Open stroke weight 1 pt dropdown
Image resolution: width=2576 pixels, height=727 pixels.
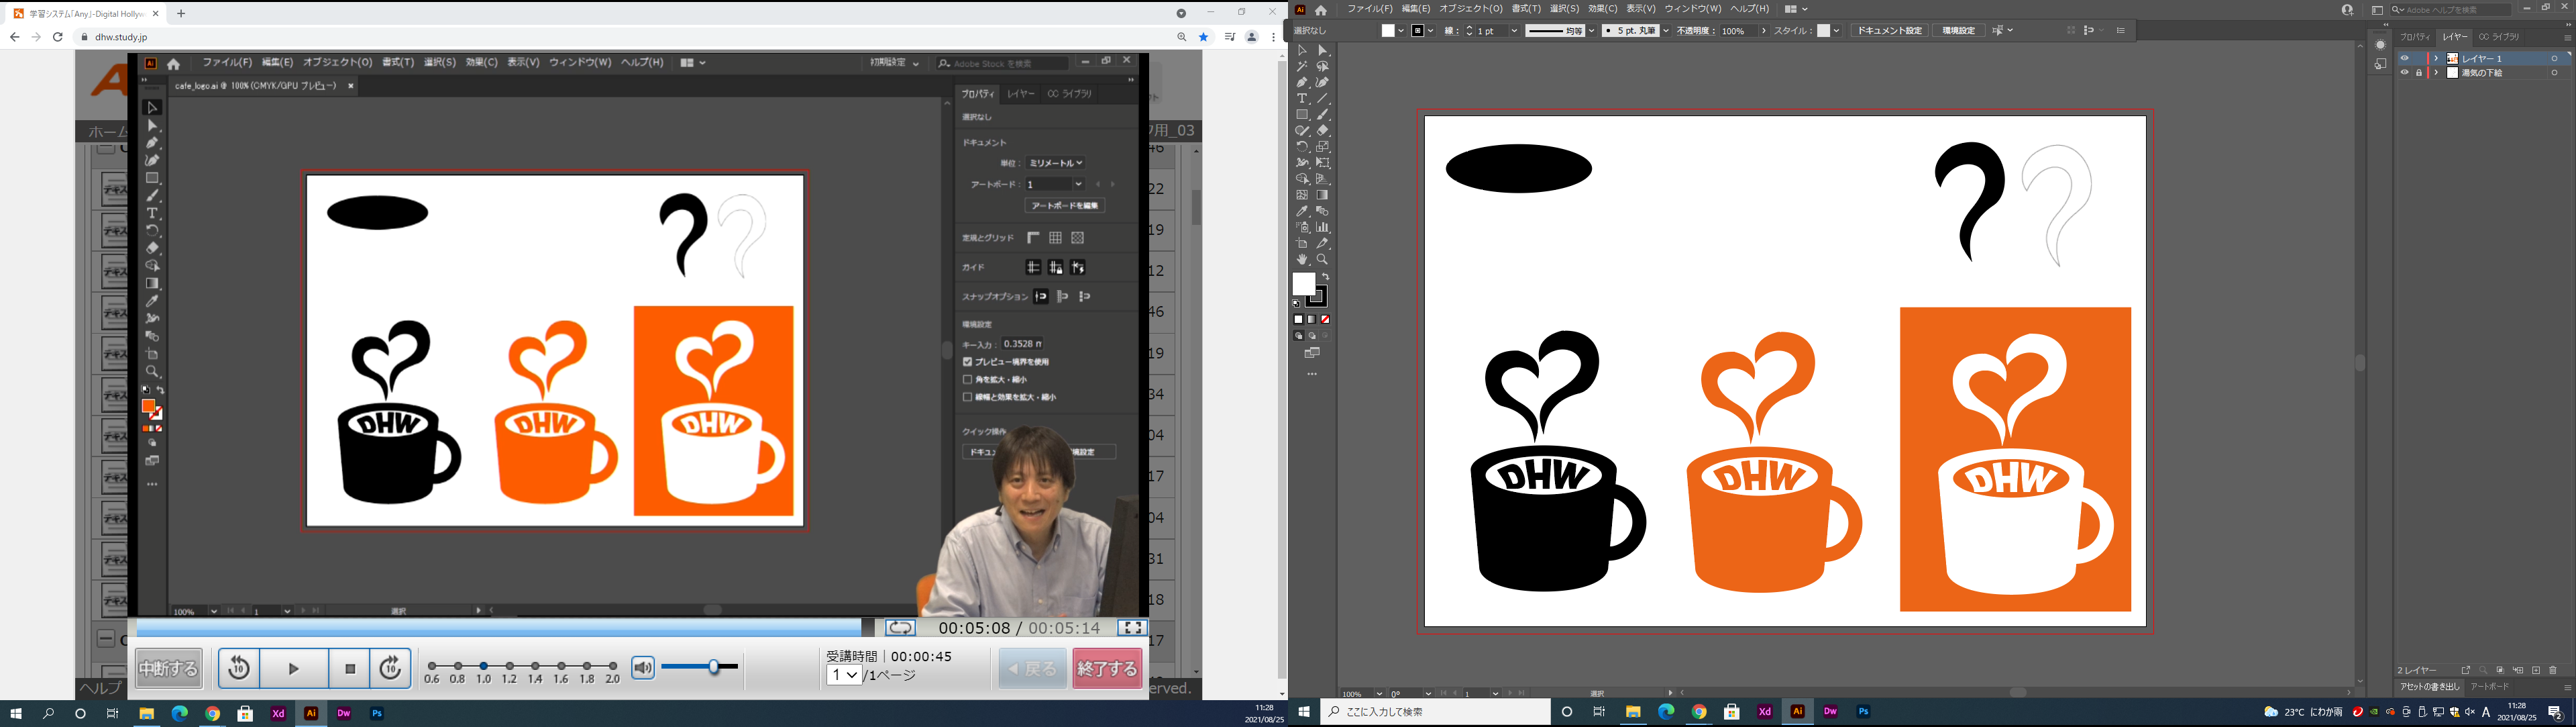(1515, 30)
